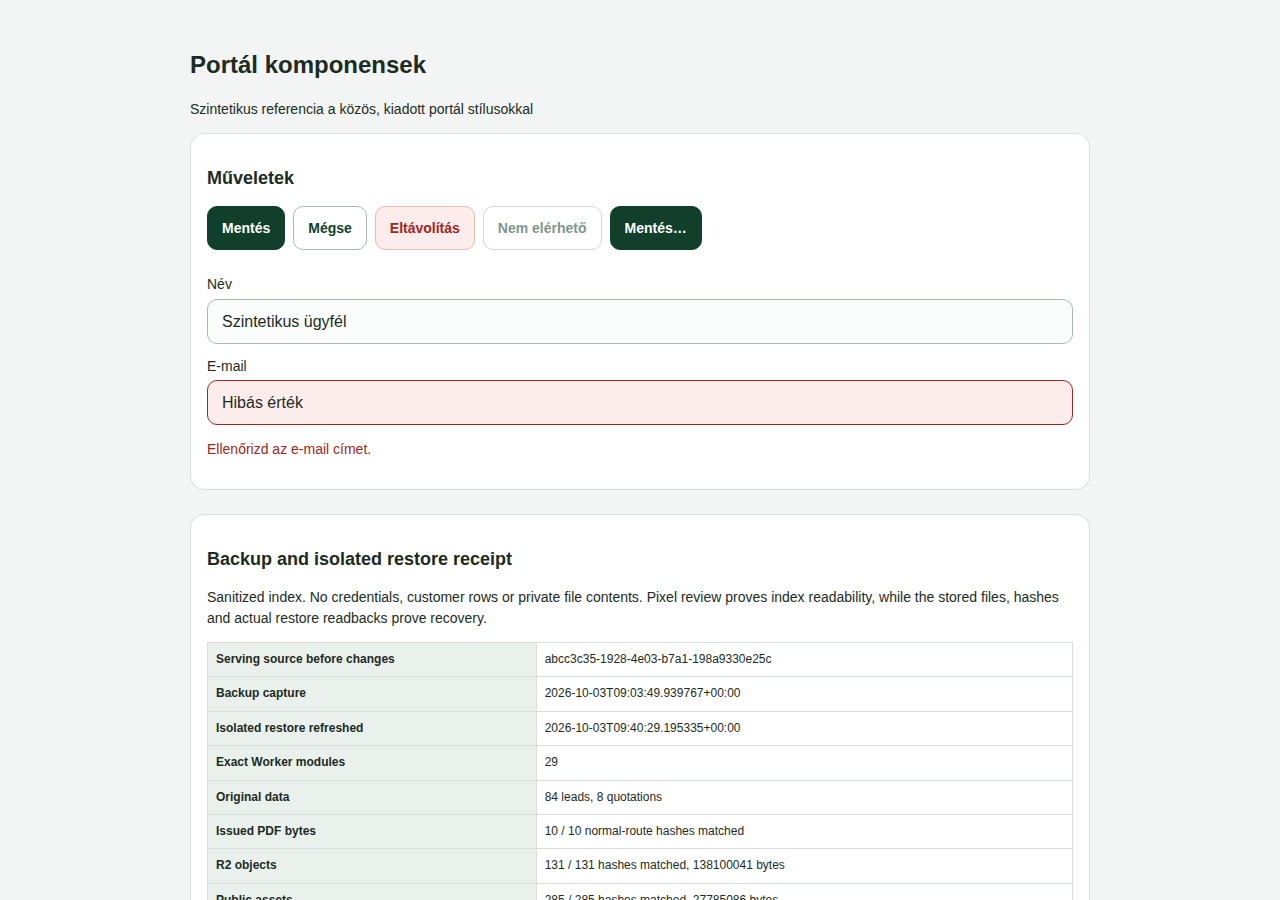Click the disabled Nem elérhető button
The width and height of the screenshot is (1280, 900).
542,228
